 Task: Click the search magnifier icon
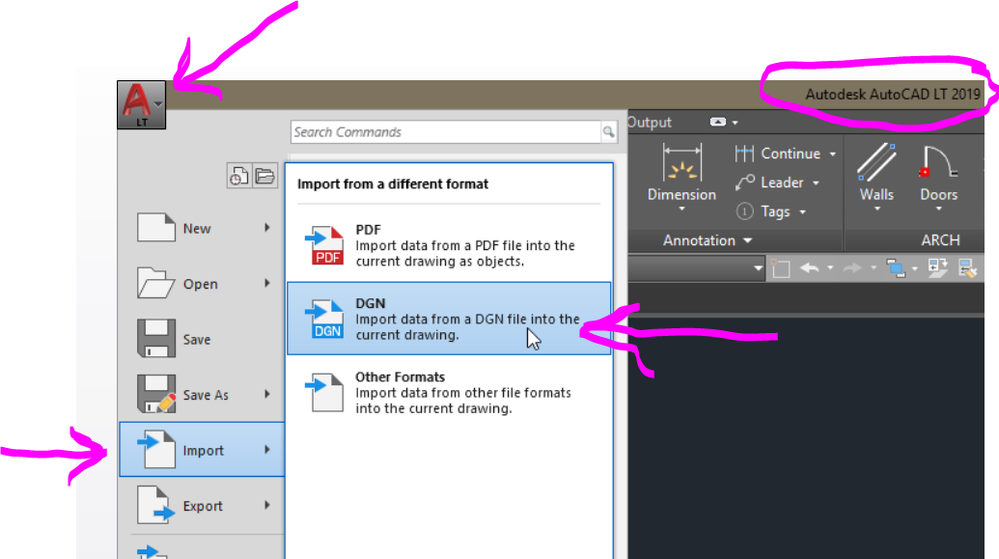608,132
